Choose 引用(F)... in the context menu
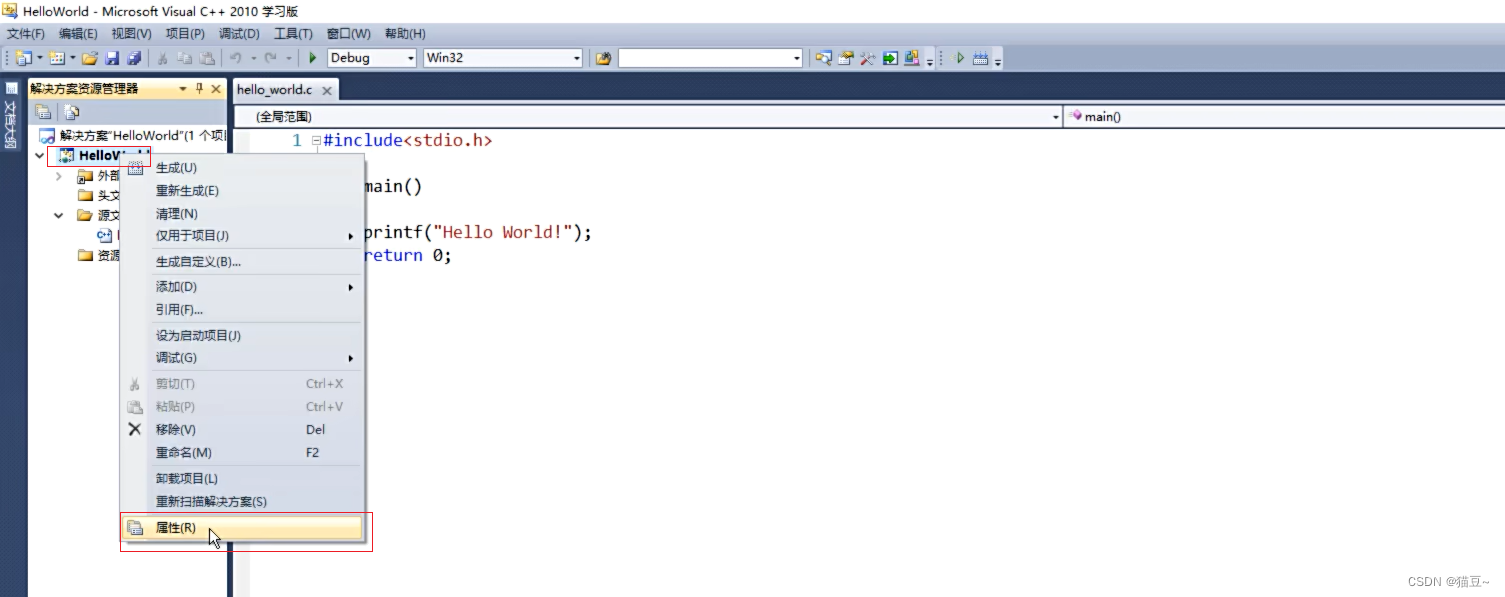The image size is (1505, 597). 242,310
